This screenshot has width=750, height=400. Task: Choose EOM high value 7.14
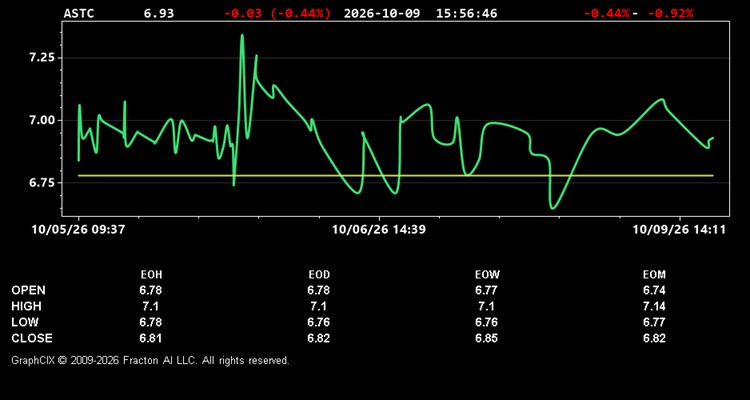point(654,306)
